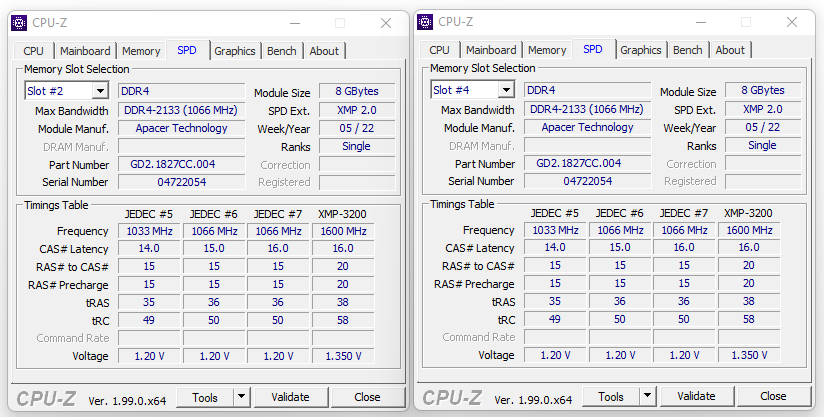This screenshot has width=824, height=417.
Task: Click the CPU-Z app icon in right window title bar
Action: 425,22
